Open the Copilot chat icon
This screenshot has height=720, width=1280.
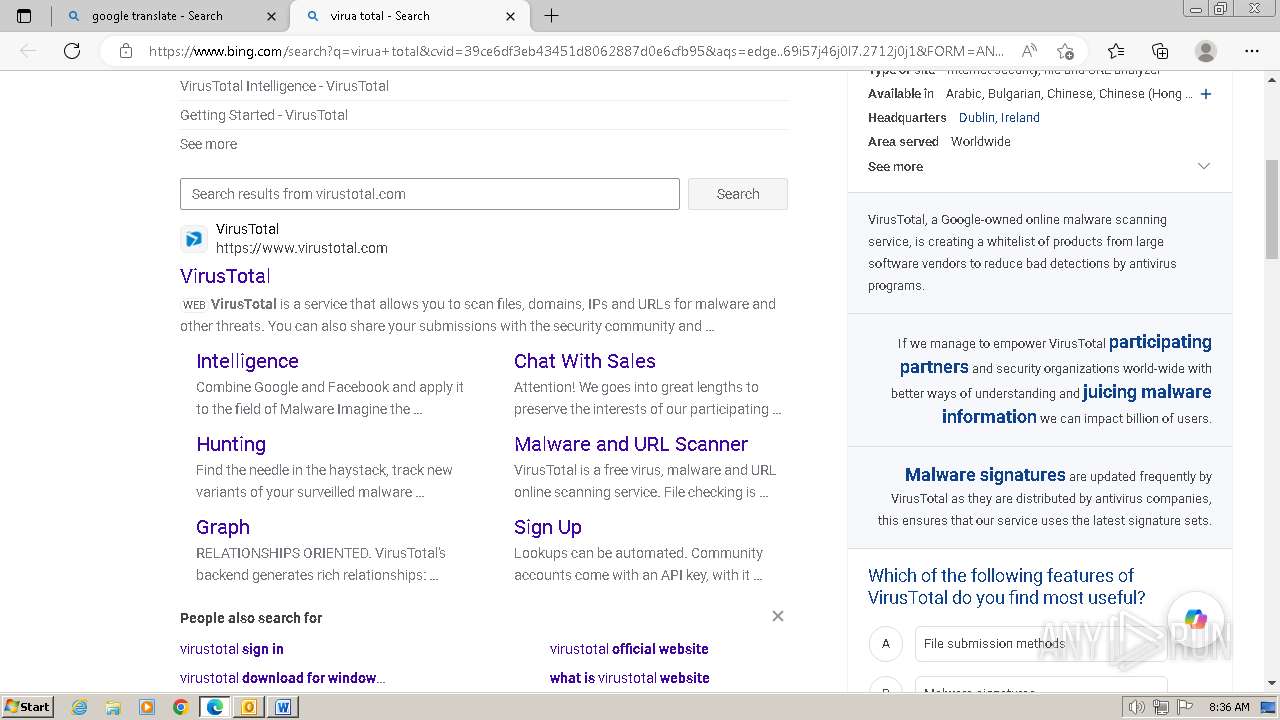pos(1195,620)
